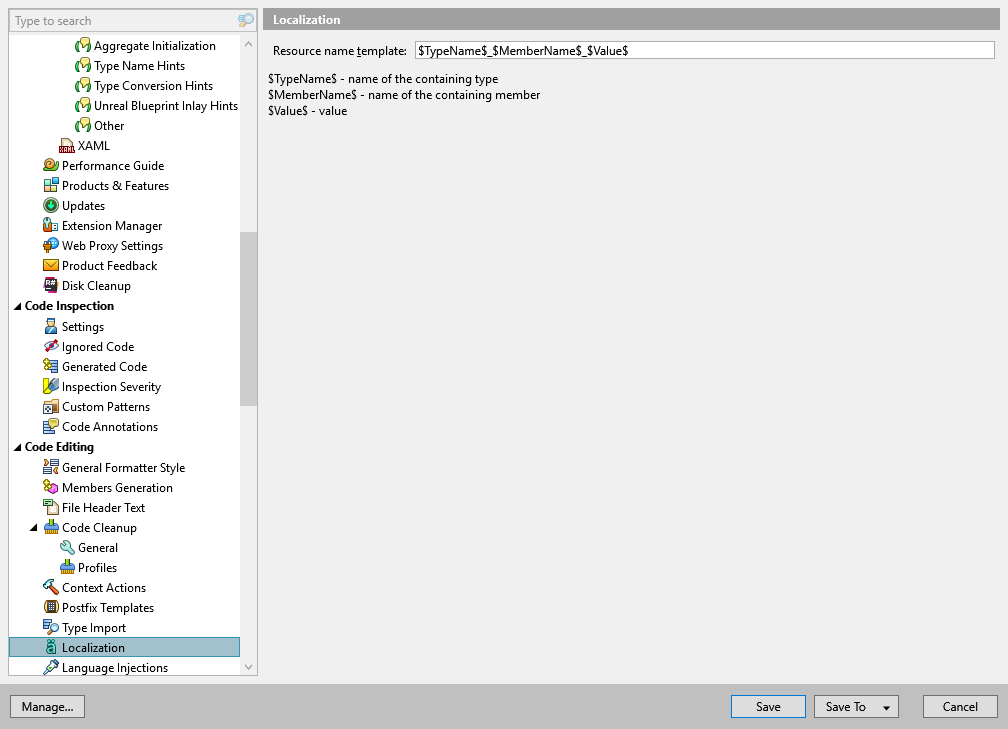
Task: Click the Products & Features icon
Action: [52, 185]
